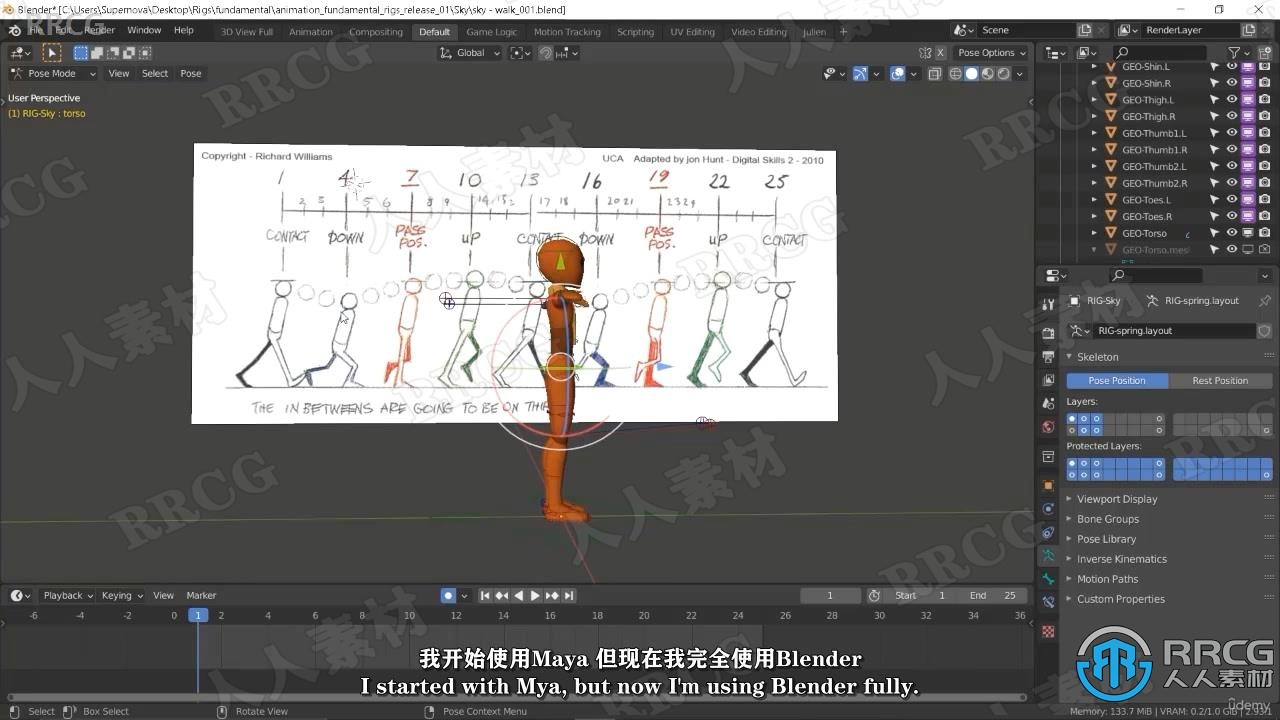This screenshot has width=1280, height=720.
Task: Jump to the end frame
Action: point(569,595)
